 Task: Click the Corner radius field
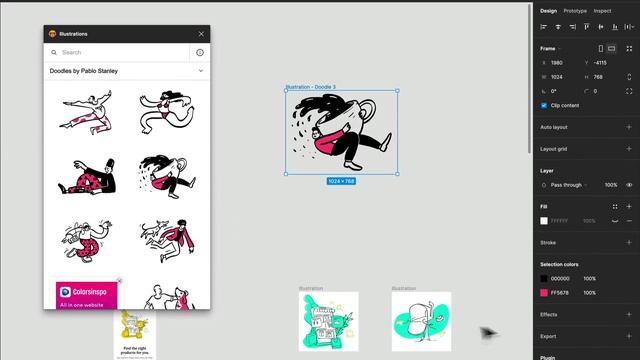click(602, 91)
